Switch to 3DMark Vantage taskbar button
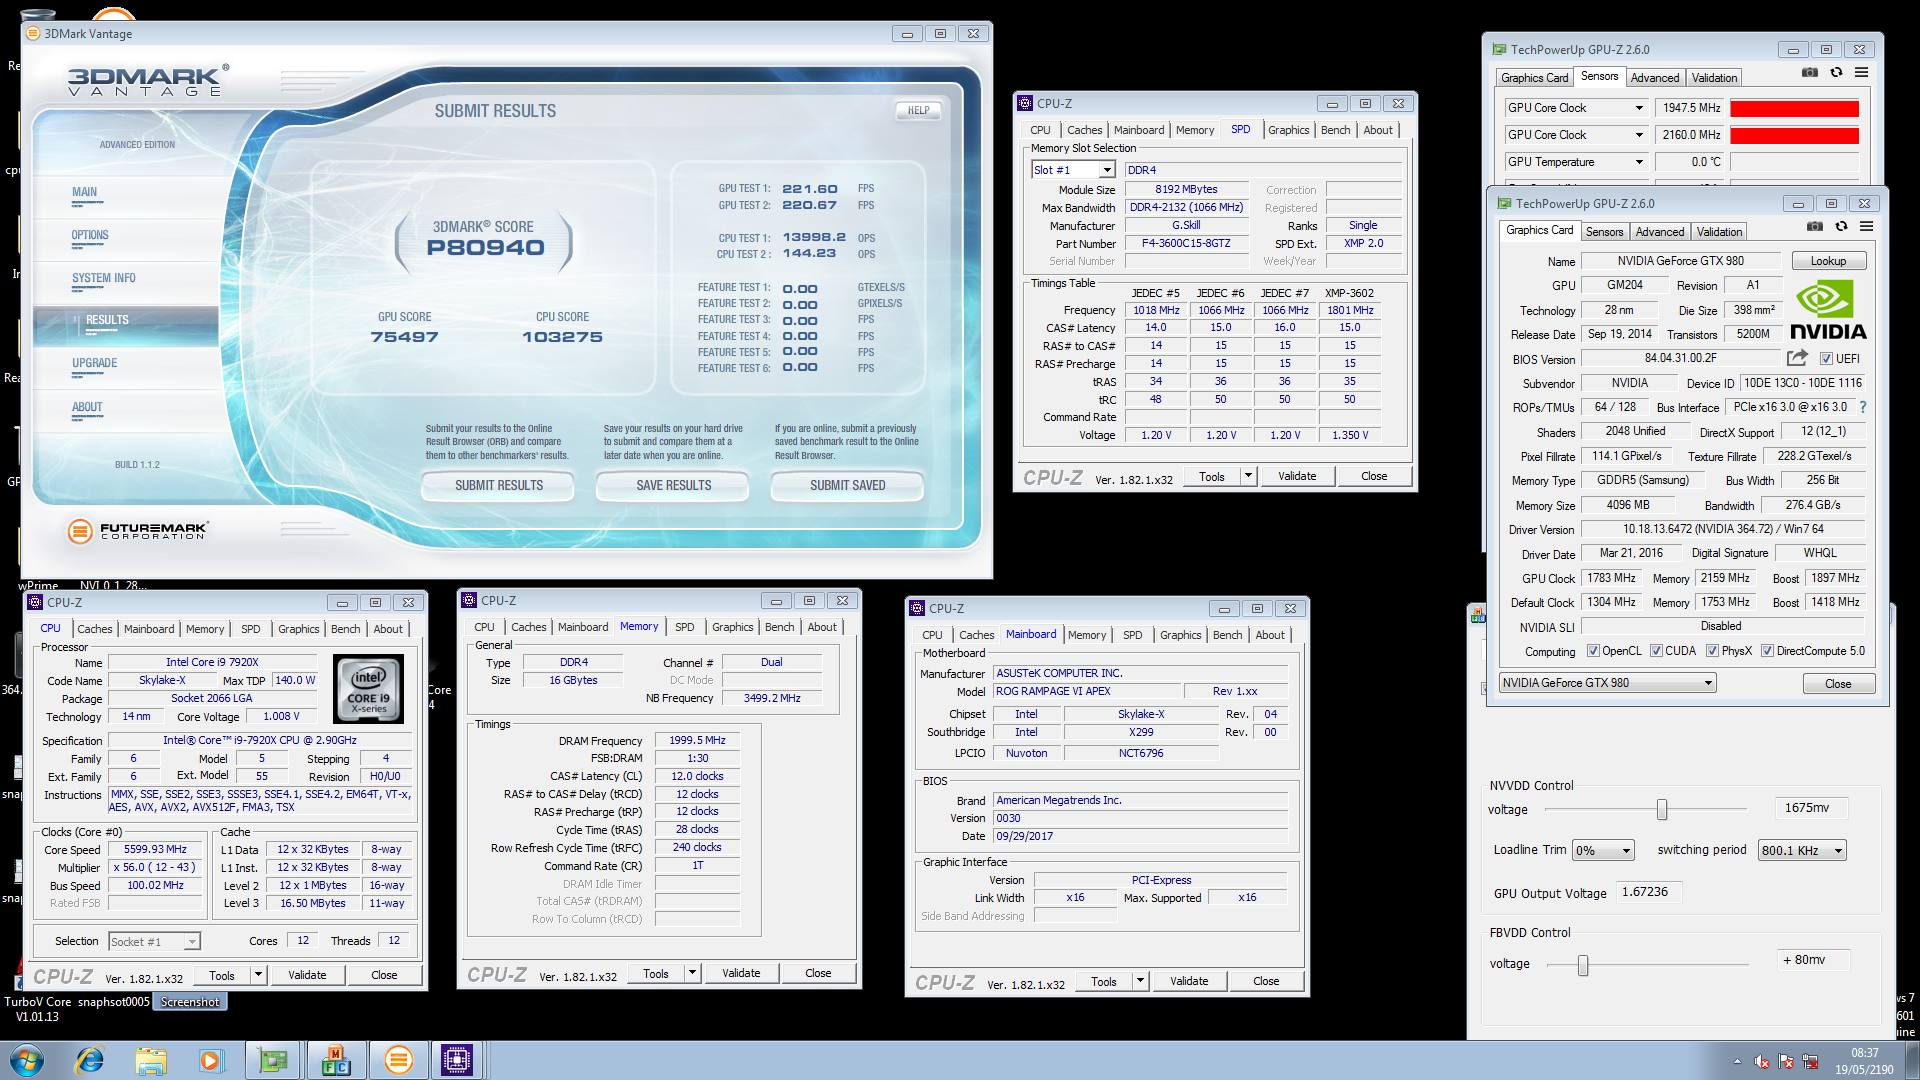 click(x=399, y=1060)
